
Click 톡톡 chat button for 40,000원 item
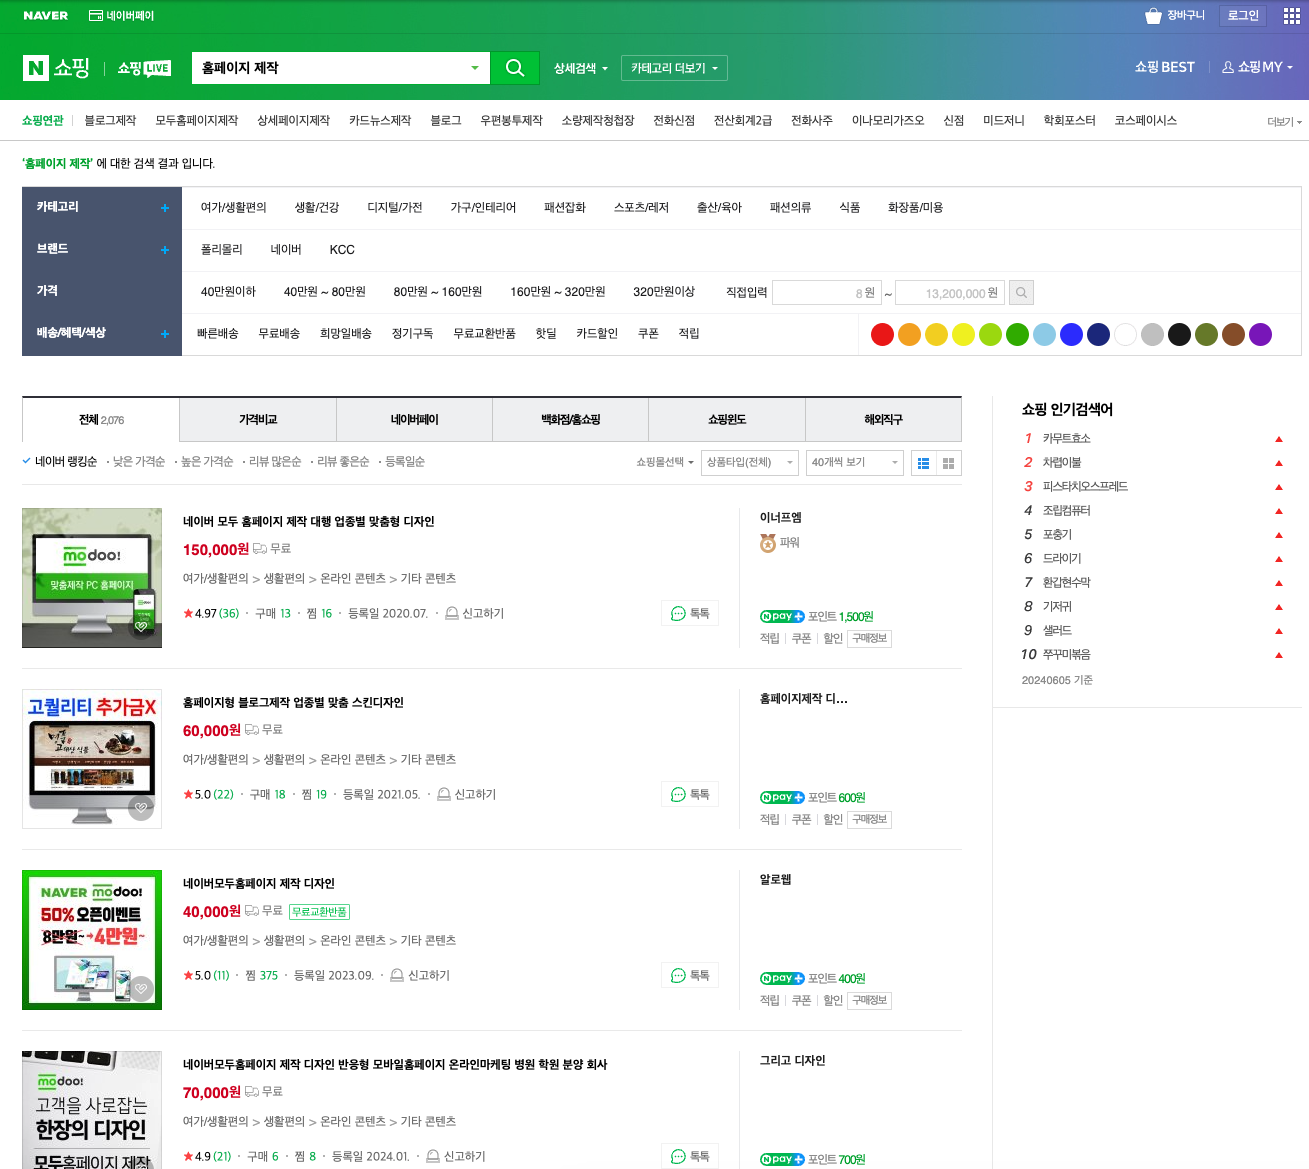690,976
